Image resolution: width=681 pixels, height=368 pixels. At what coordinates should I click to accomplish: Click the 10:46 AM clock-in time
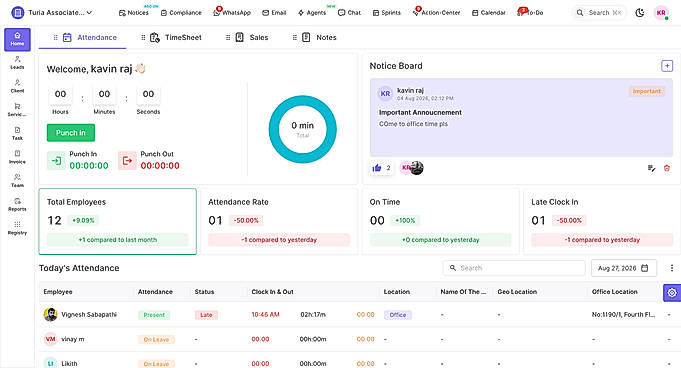pos(265,315)
